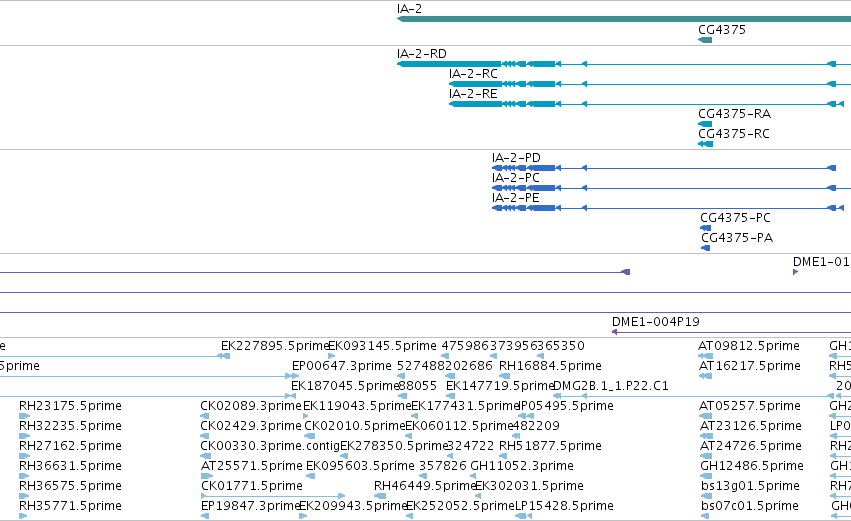
Task: Open the CK01771.5prime EST label
Action: [252, 486]
